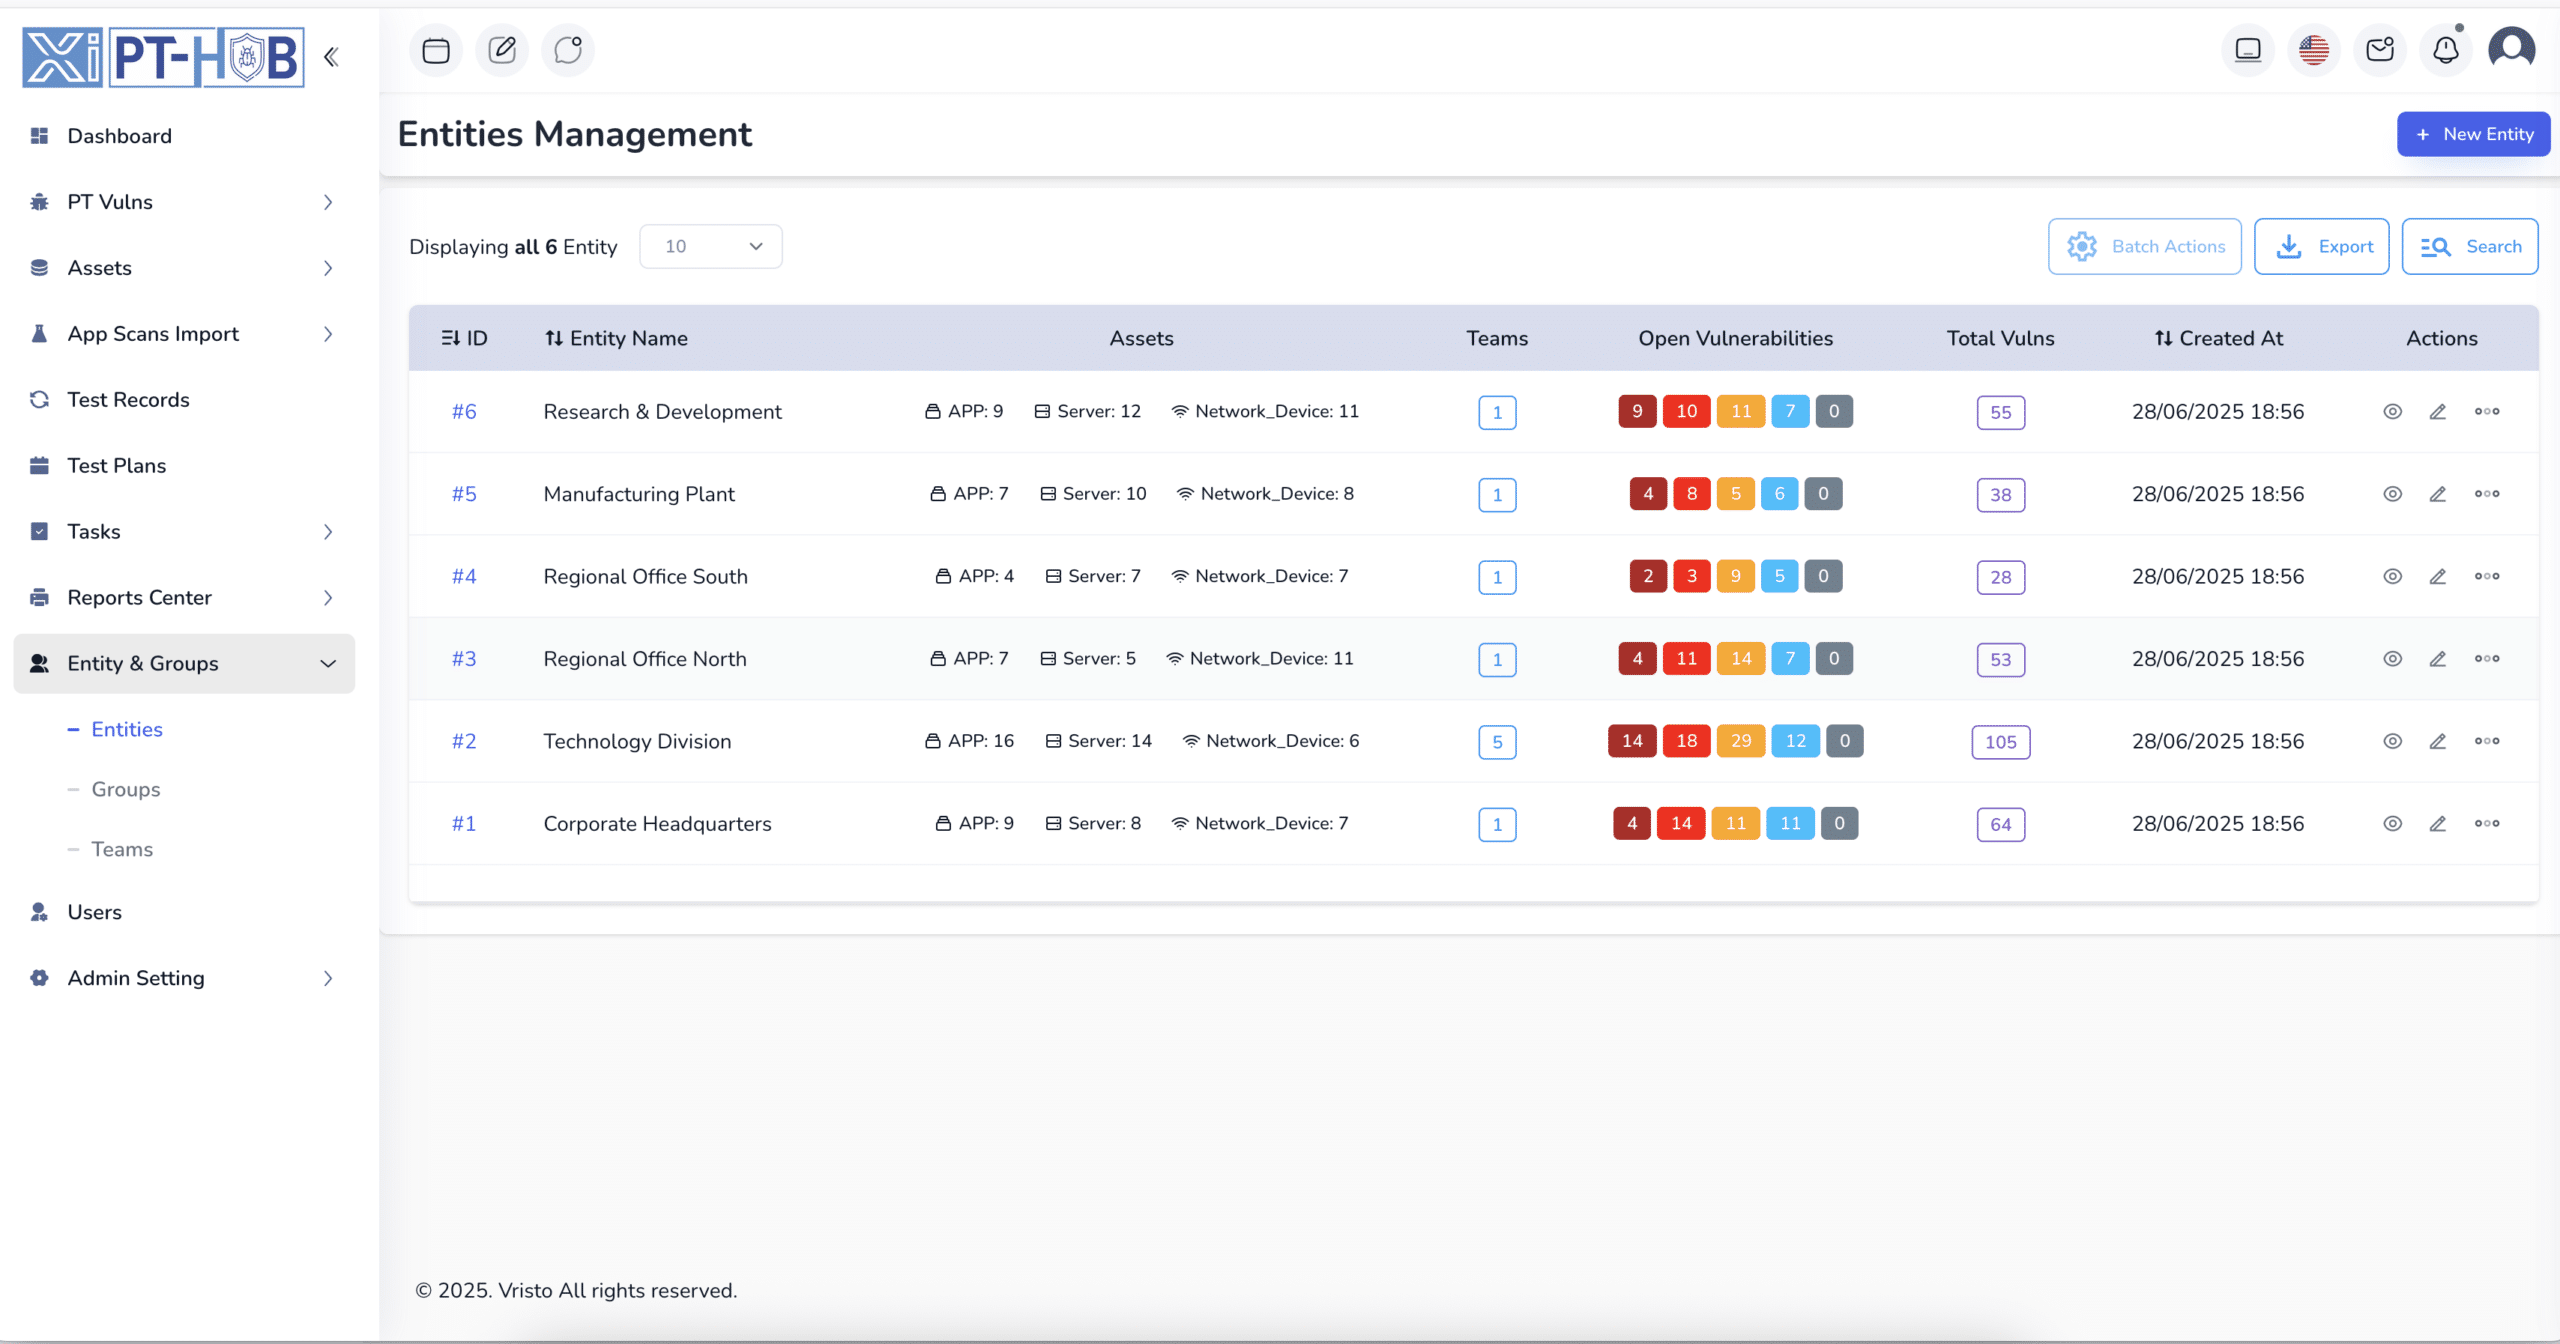
Task: Click the Search button
Action: coord(2470,246)
